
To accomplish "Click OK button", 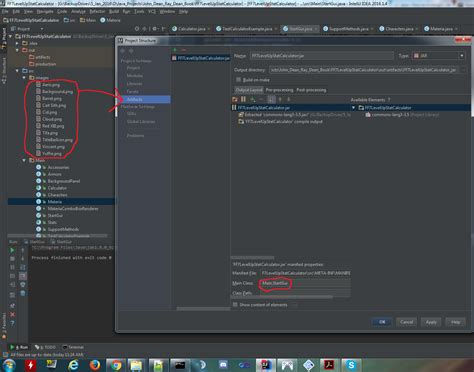I will (382, 322).
